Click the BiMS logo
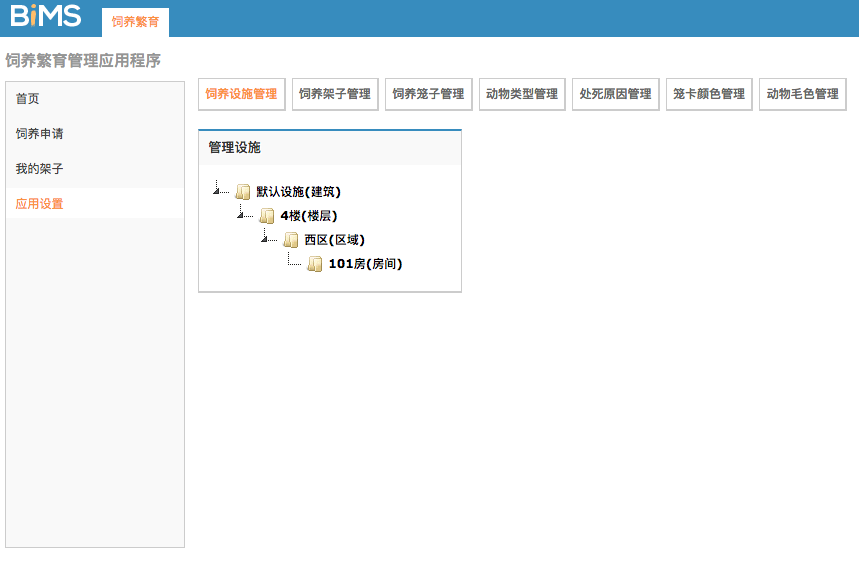 click(46, 17)
